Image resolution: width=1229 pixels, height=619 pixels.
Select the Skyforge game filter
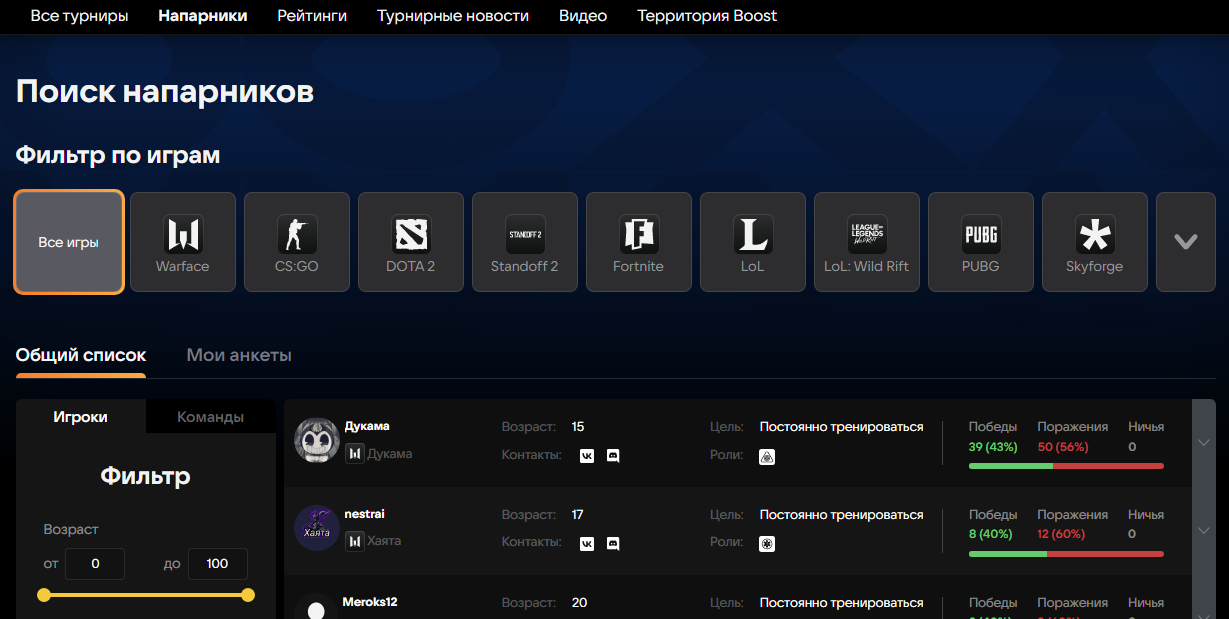pos(1095,242)
